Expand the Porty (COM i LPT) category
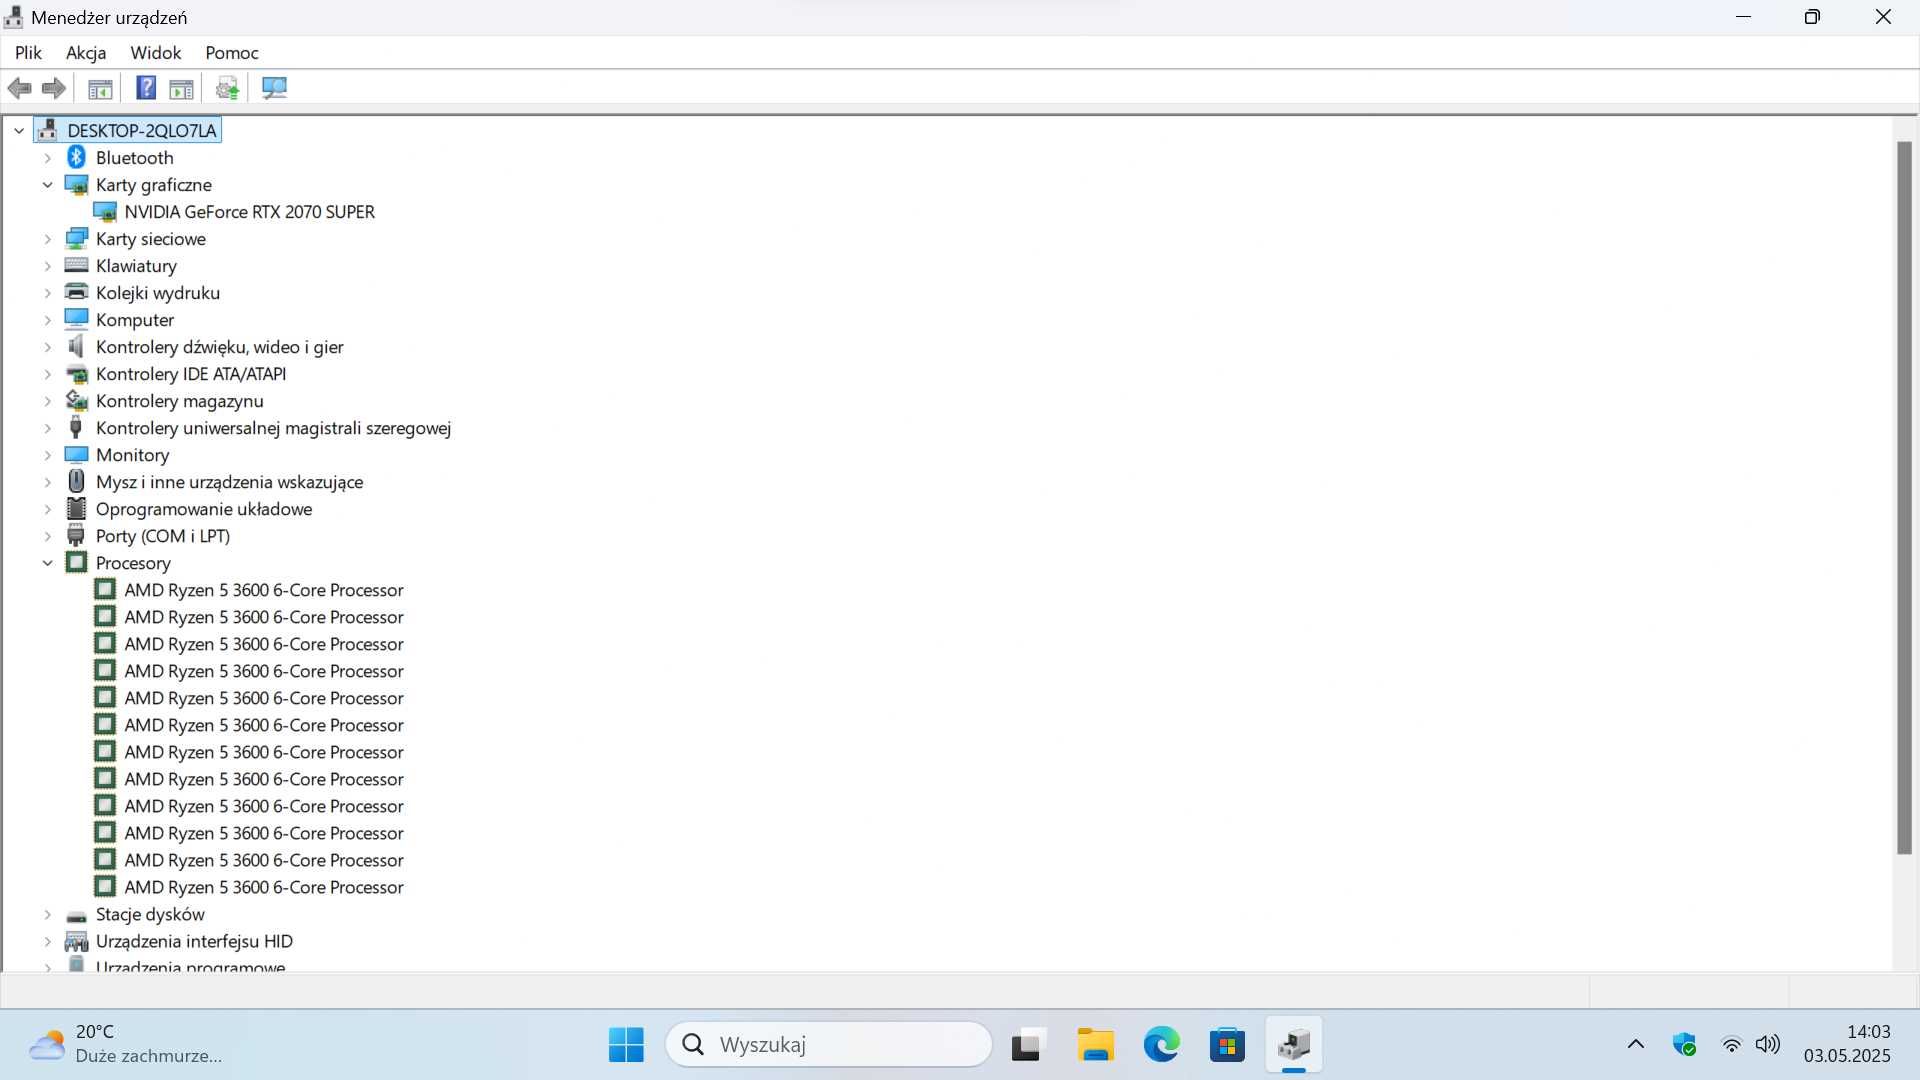 47,536
